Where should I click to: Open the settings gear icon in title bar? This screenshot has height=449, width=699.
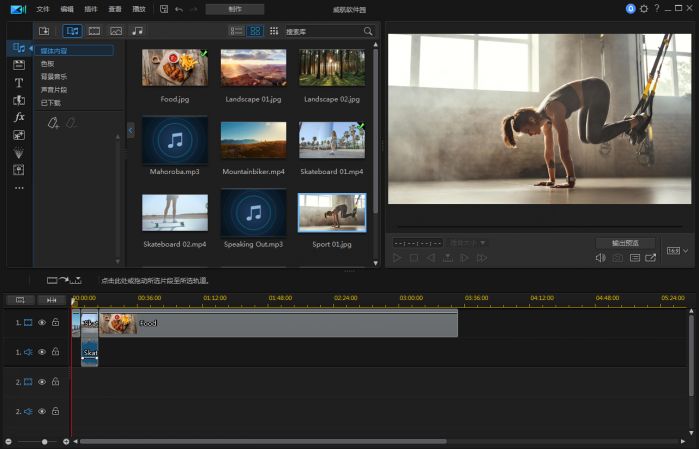click(643, 8)
